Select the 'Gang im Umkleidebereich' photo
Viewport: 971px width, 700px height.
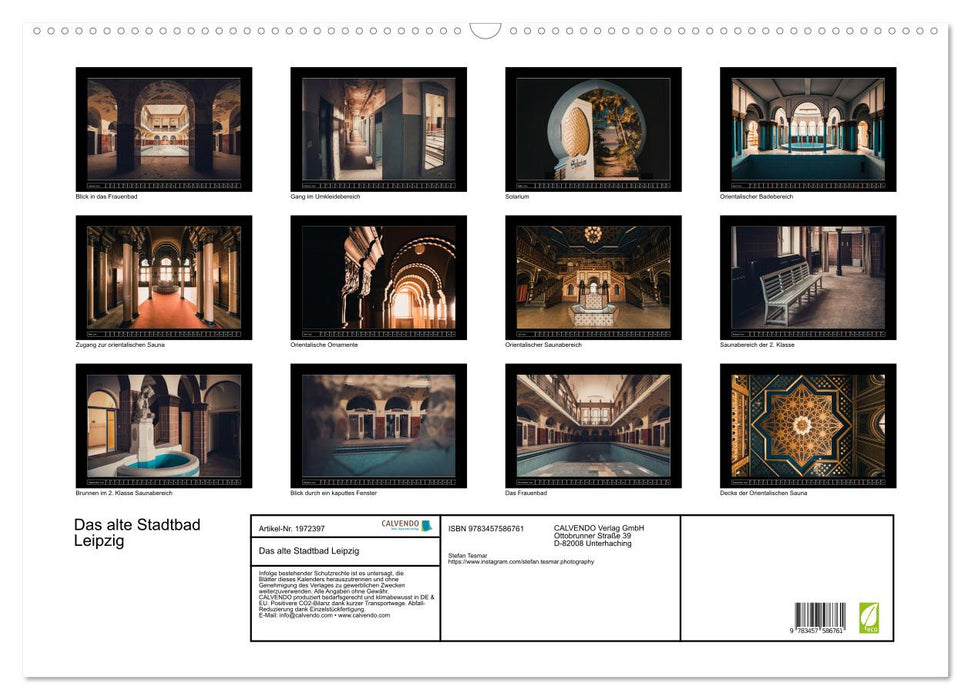[378, 129]
